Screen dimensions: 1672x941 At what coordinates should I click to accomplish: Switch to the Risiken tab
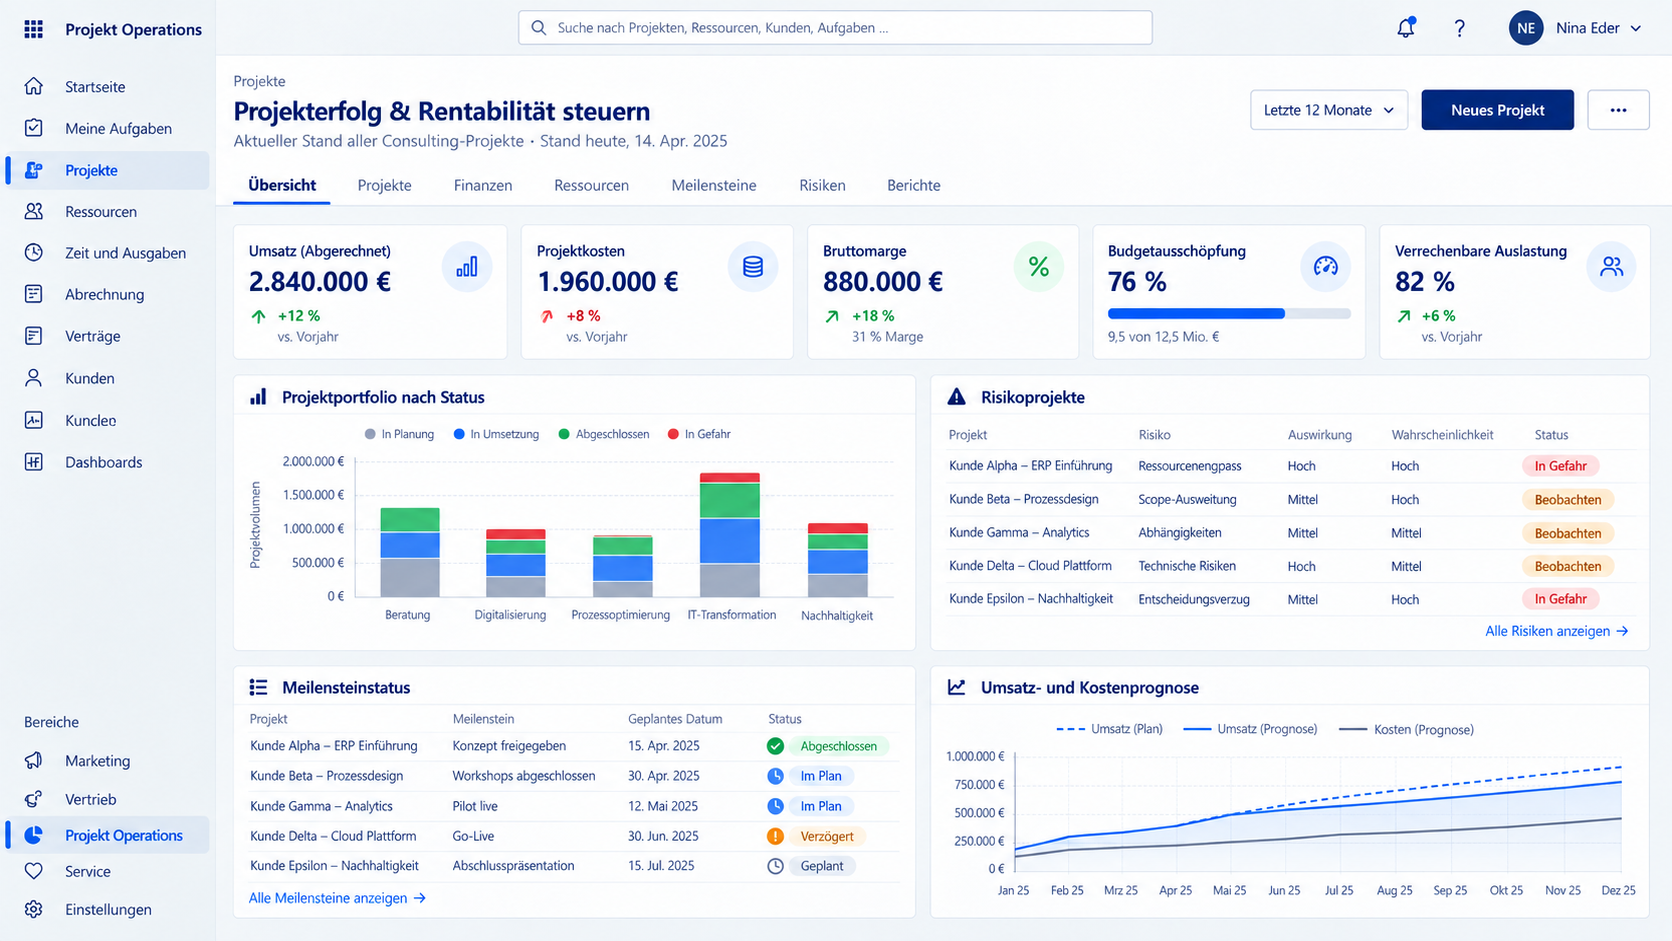pos(822,185)
